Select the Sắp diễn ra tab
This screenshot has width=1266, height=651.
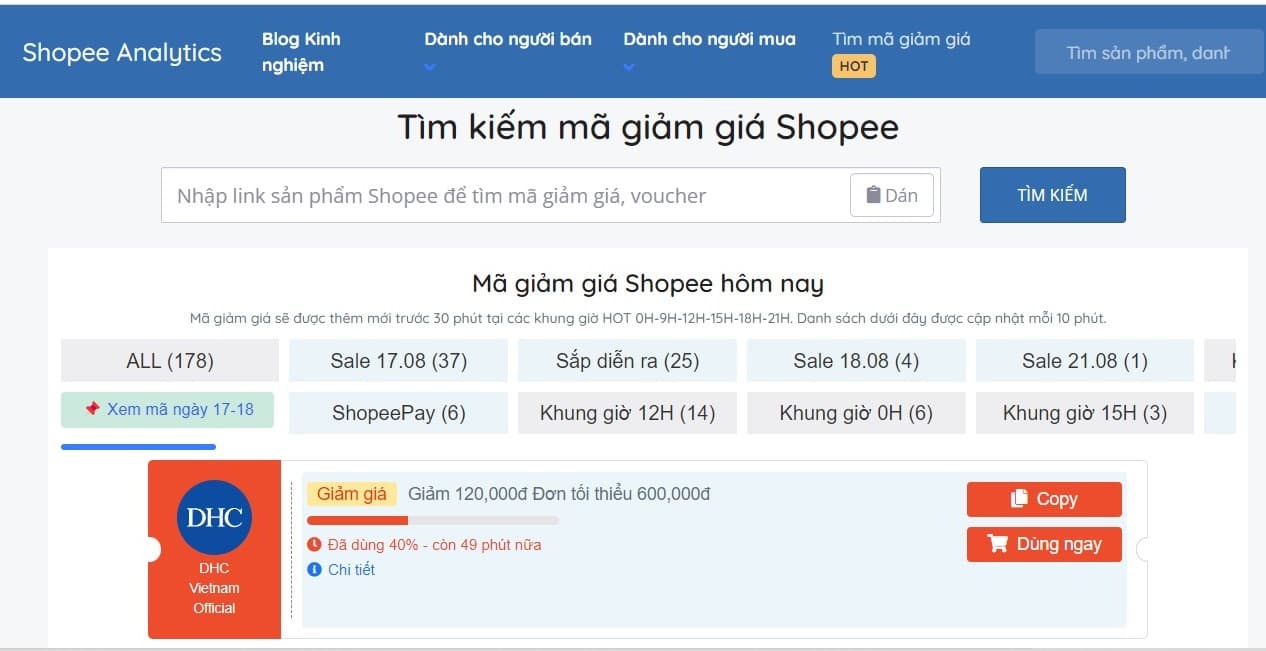[x=627, y=361]
